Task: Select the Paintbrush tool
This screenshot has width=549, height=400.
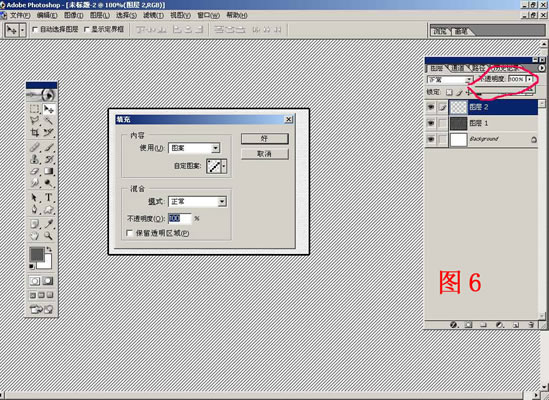Action: pos(48,147)
